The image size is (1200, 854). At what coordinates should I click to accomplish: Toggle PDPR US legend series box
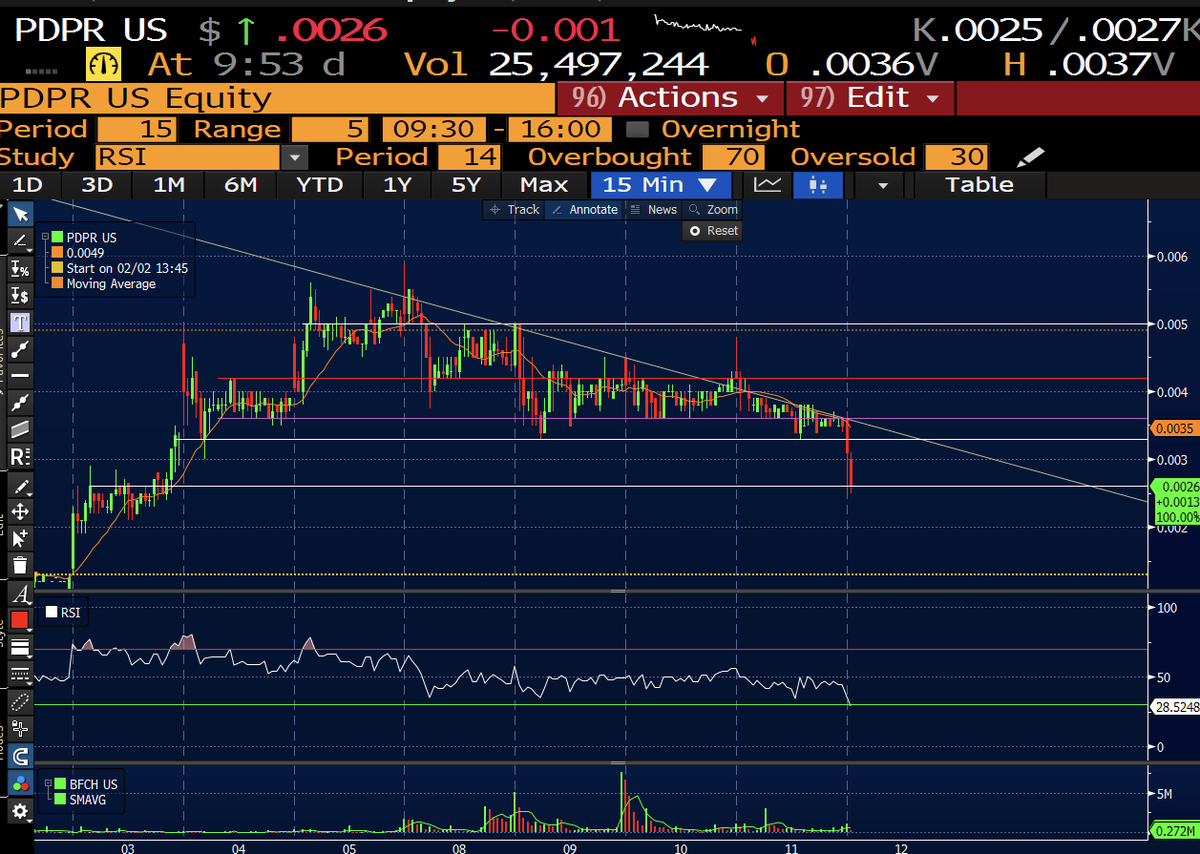pos(57,238)
